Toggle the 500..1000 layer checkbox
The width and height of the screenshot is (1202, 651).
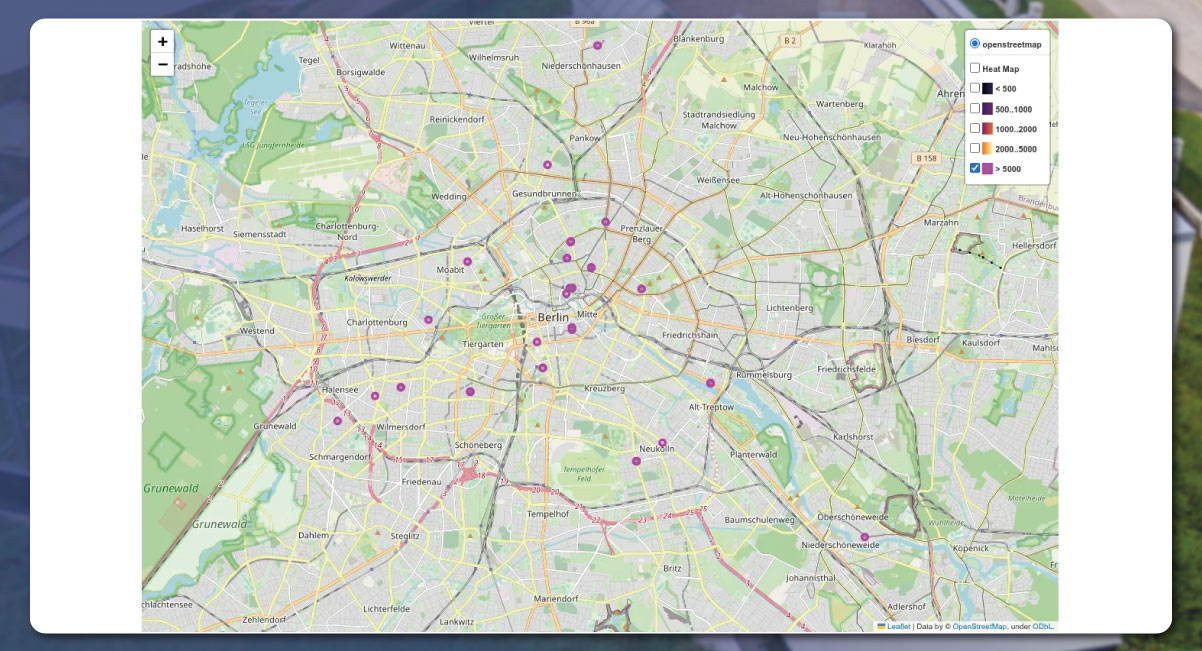point(975,108)
